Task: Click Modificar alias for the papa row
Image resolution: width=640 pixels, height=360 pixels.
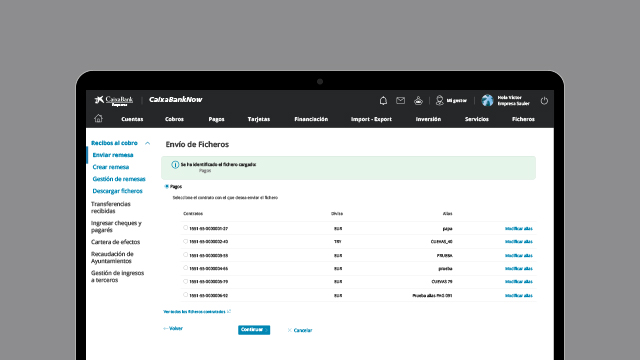Action: click(519, 229)
